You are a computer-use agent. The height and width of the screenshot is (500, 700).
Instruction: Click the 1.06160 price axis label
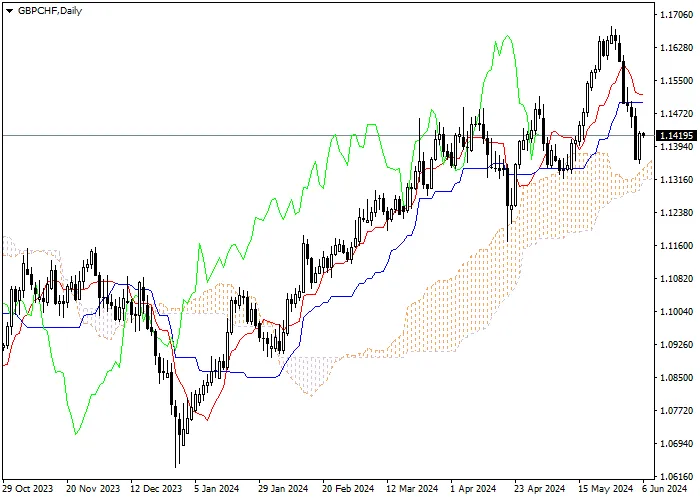676,476
